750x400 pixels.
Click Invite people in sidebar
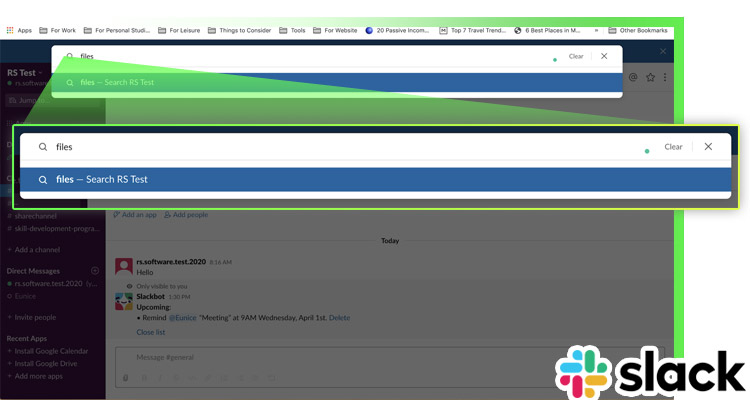tap(32, 317)
